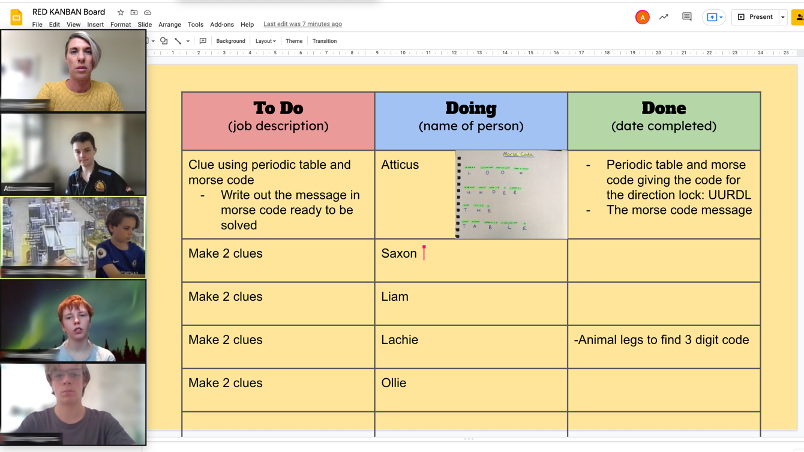Select the Line tool in the toolbar
Viewport: 804px width, 452px height.
coord(178,41)
